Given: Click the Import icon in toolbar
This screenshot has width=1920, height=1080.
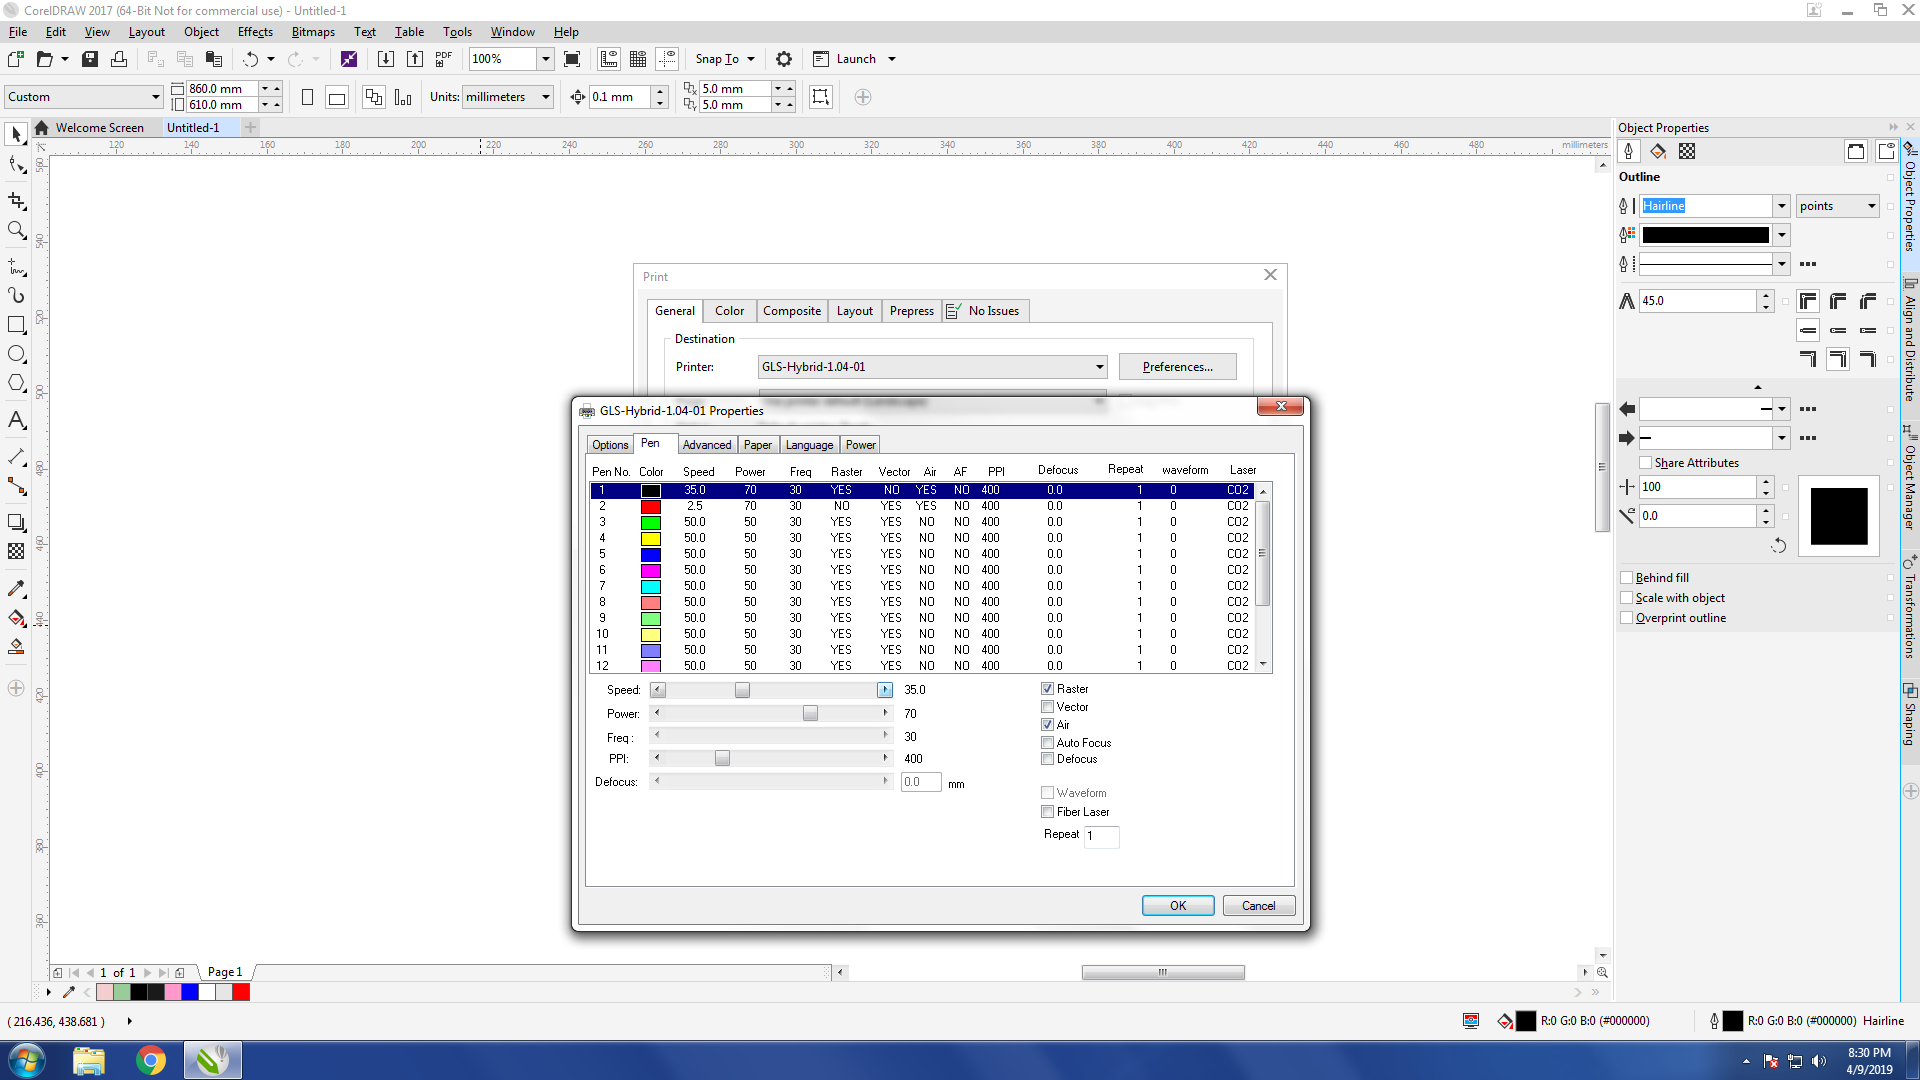Looking at the screenshot, I should tap(386, 59).
